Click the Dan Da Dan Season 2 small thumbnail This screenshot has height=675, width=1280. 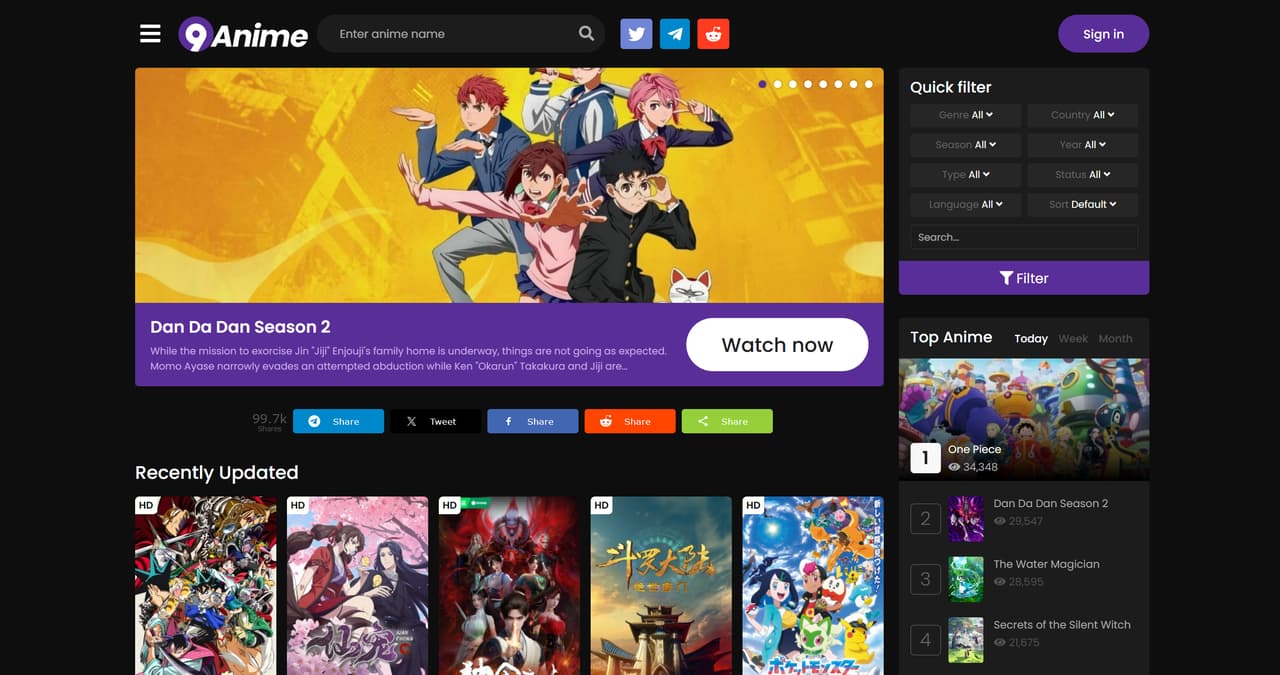[x=966, y=519]
